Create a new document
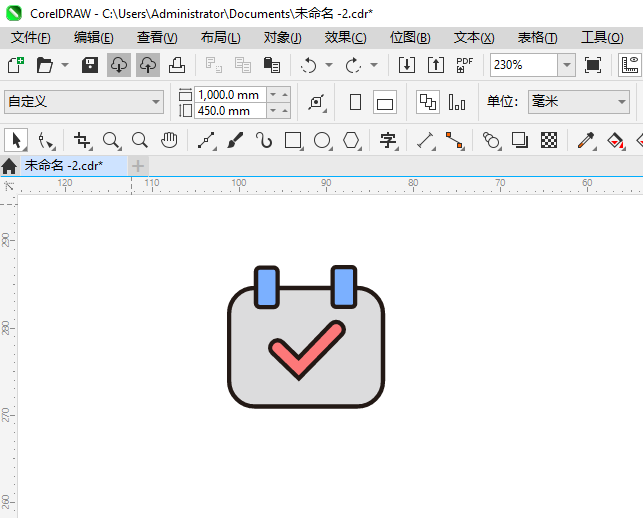This screenshot has width=643, height=518. tap(16, 65)
